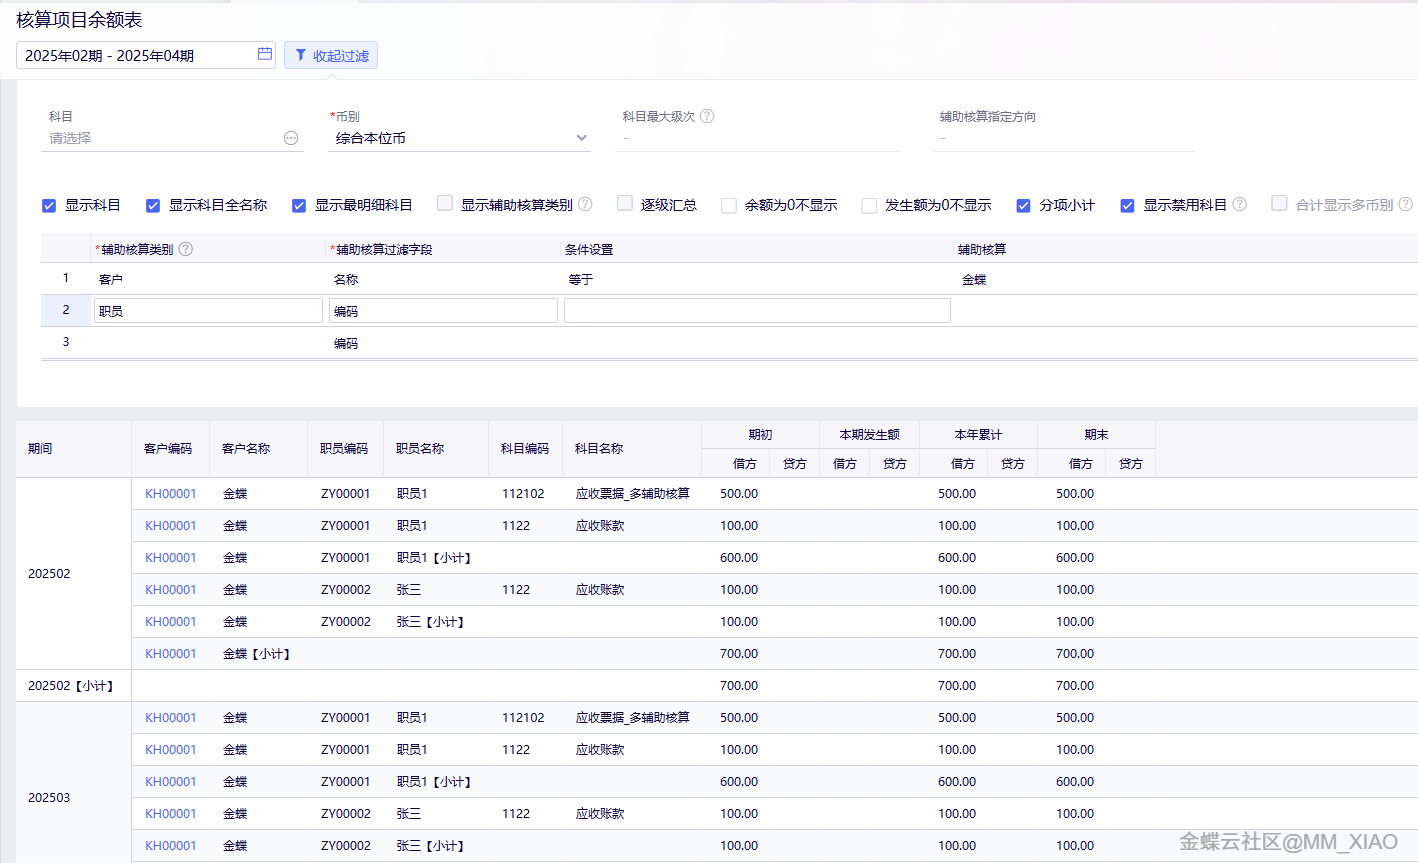This screenshot has width=1418, height=863.
Task: Uncheck the 显示科目 checkbox
Action: coord(49,205)
